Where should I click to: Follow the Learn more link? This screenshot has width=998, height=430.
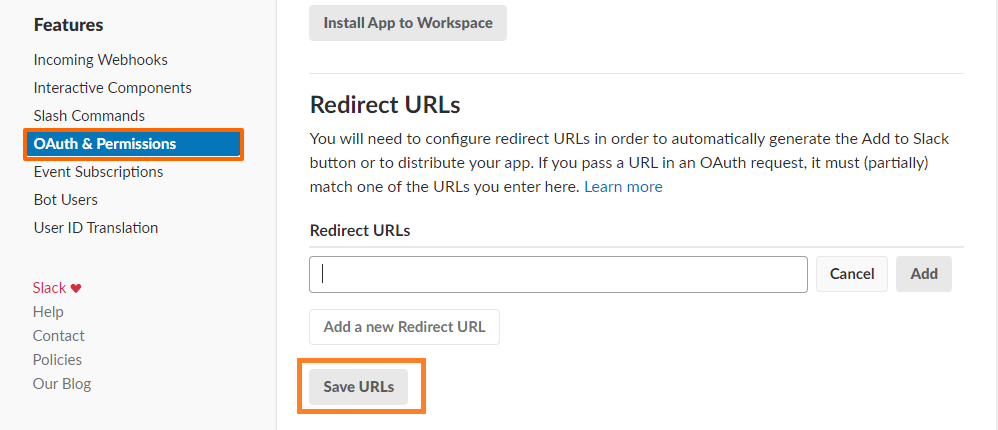click(x=623, y=187)
